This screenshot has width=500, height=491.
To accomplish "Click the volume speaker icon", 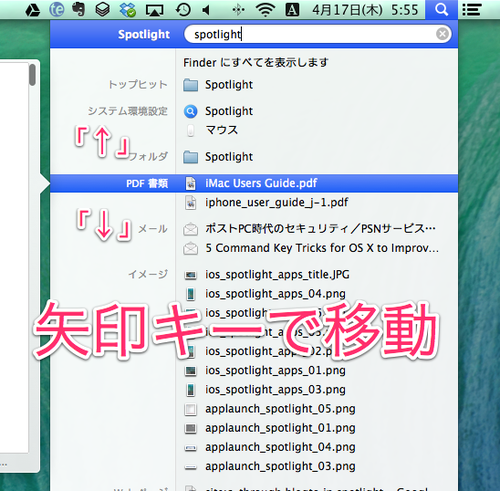I will 206,10.
